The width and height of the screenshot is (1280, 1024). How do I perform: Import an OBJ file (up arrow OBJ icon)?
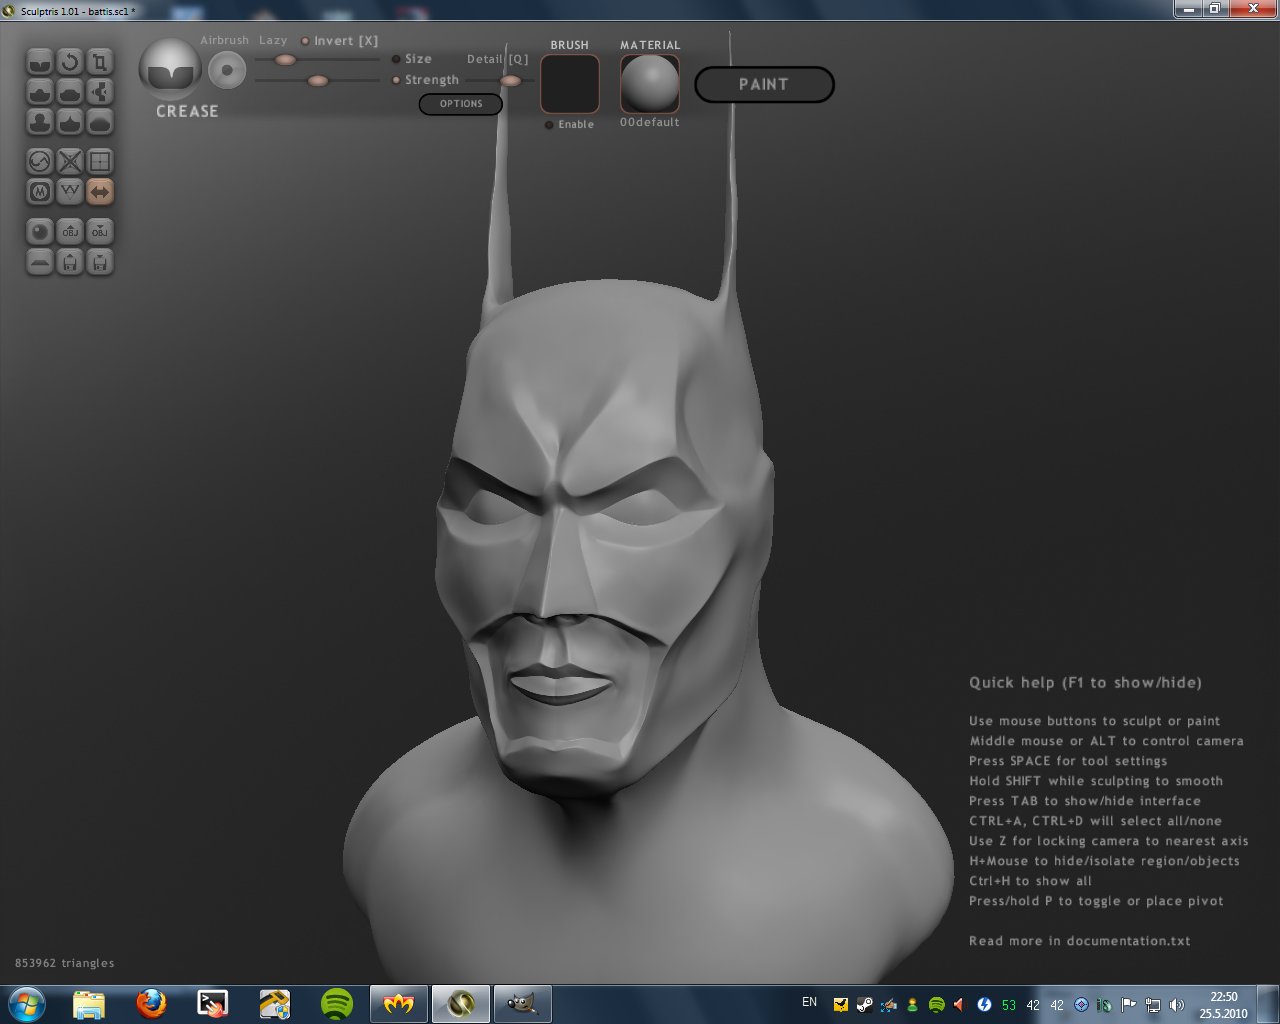70,231
